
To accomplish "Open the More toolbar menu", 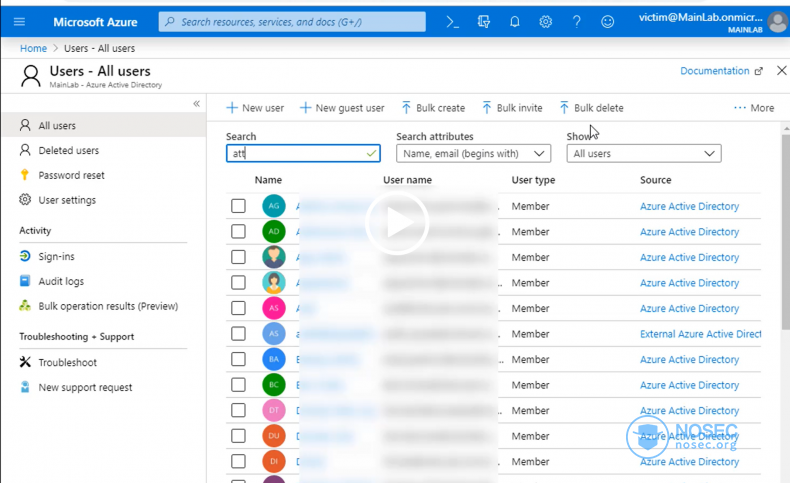I will coord(754,108).
